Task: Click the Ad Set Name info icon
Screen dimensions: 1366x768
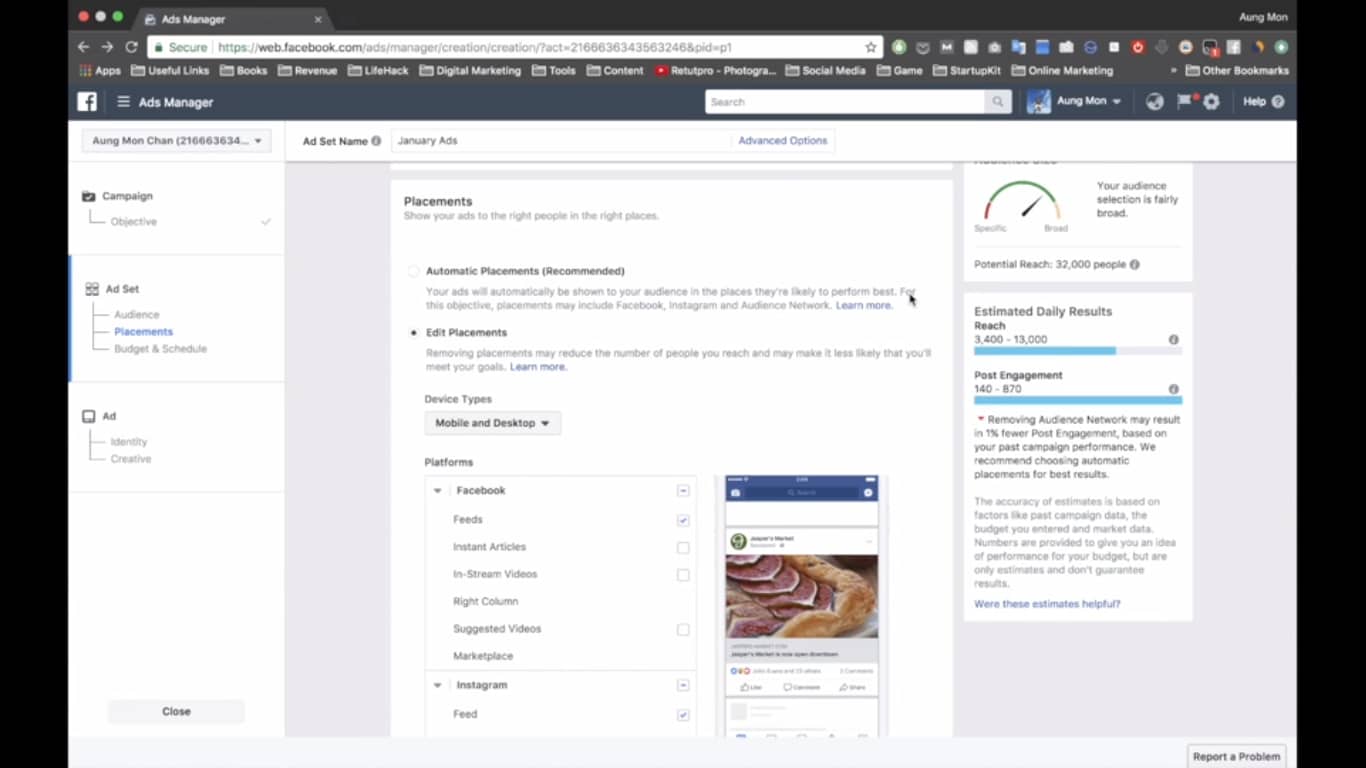Action: [376, 141]
